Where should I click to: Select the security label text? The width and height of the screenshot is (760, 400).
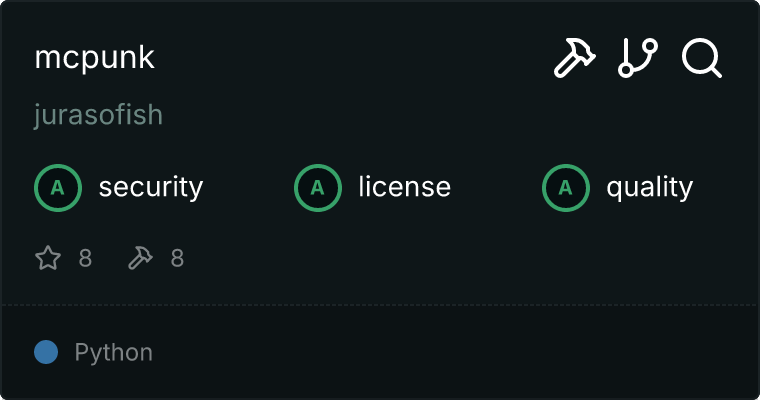151,187
